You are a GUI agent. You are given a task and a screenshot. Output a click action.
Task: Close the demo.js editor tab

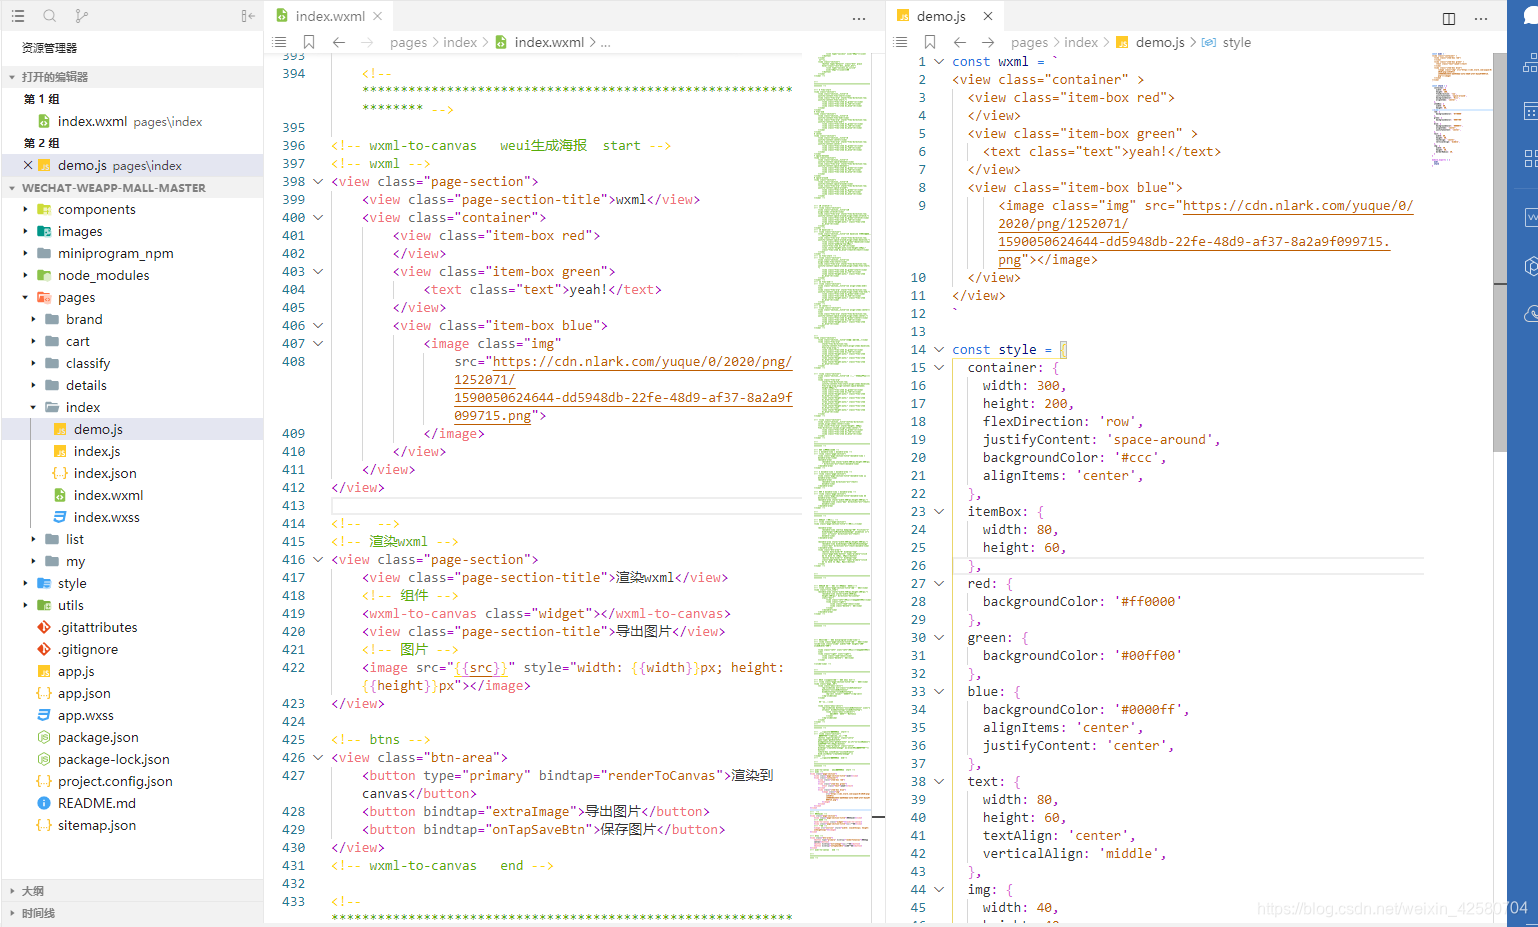click(x=988, y=16)
